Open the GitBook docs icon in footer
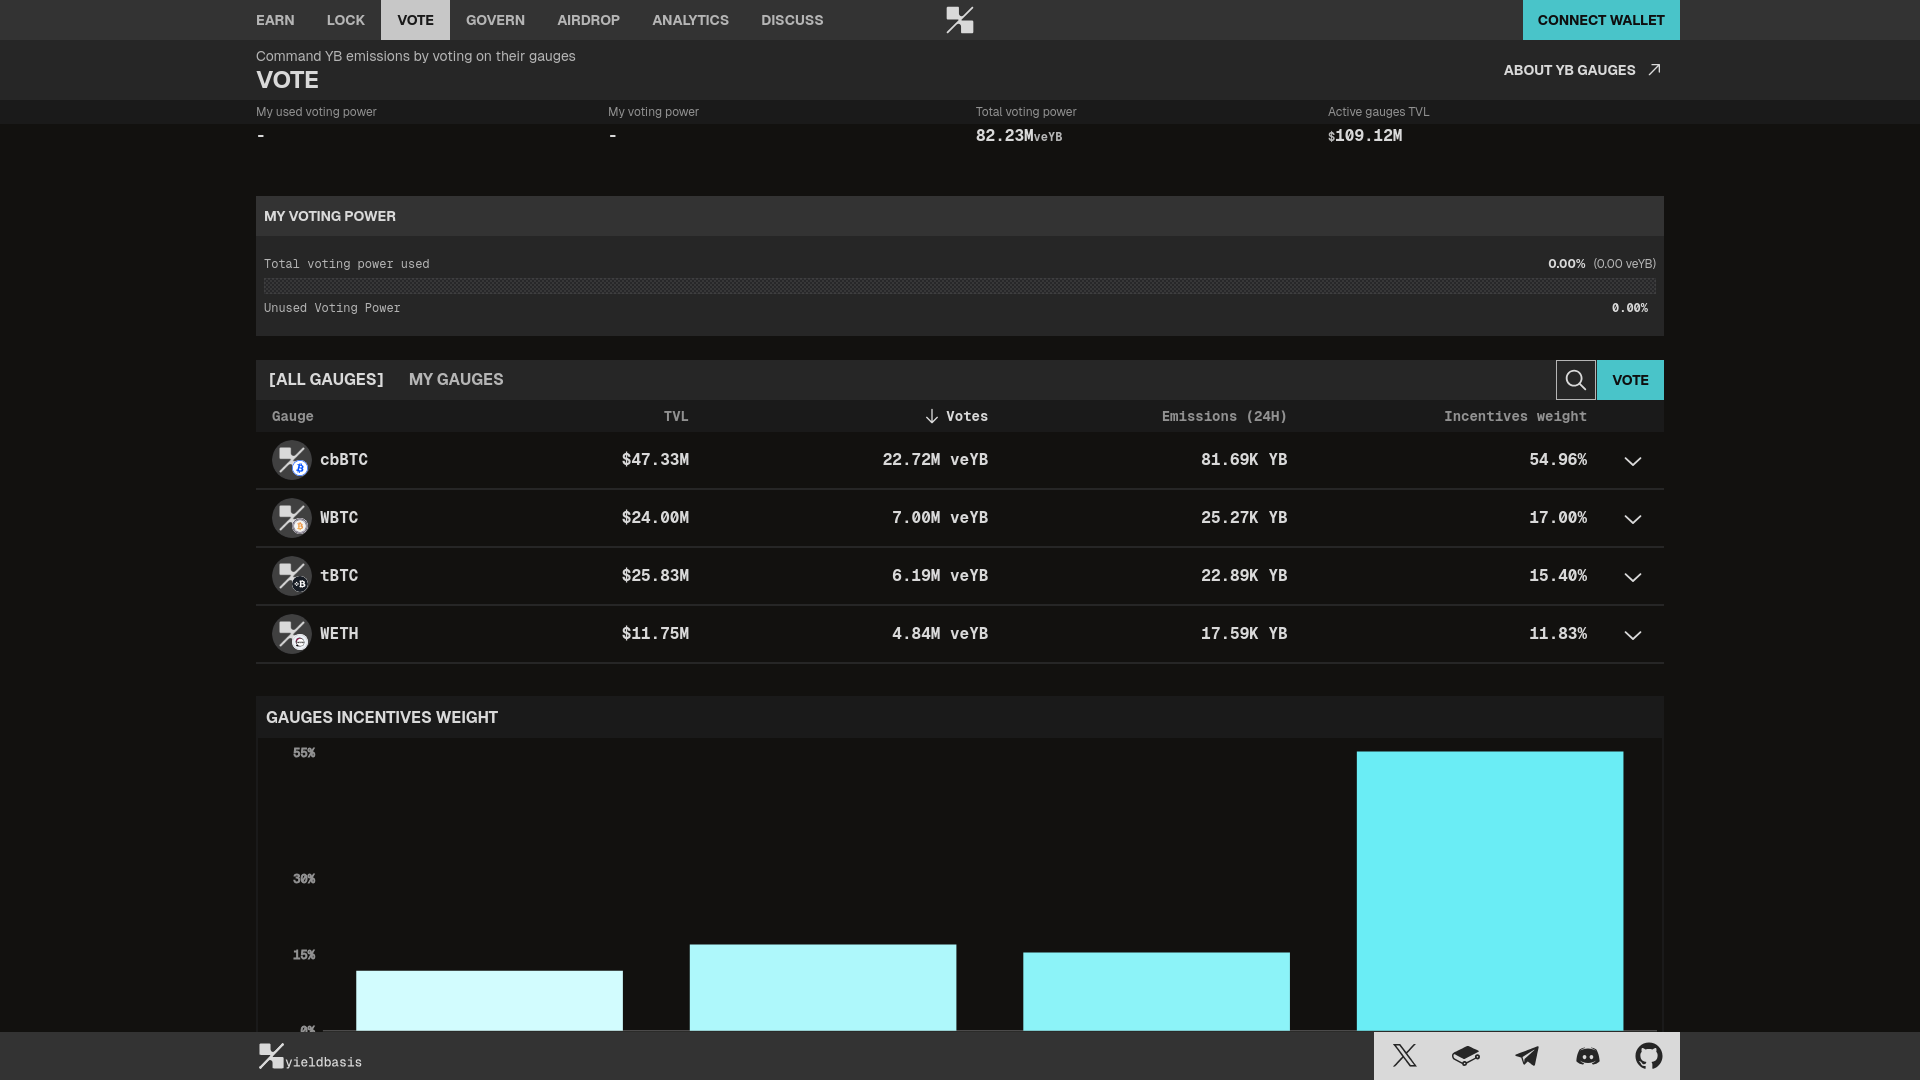 click(x=1465, y=1056)
